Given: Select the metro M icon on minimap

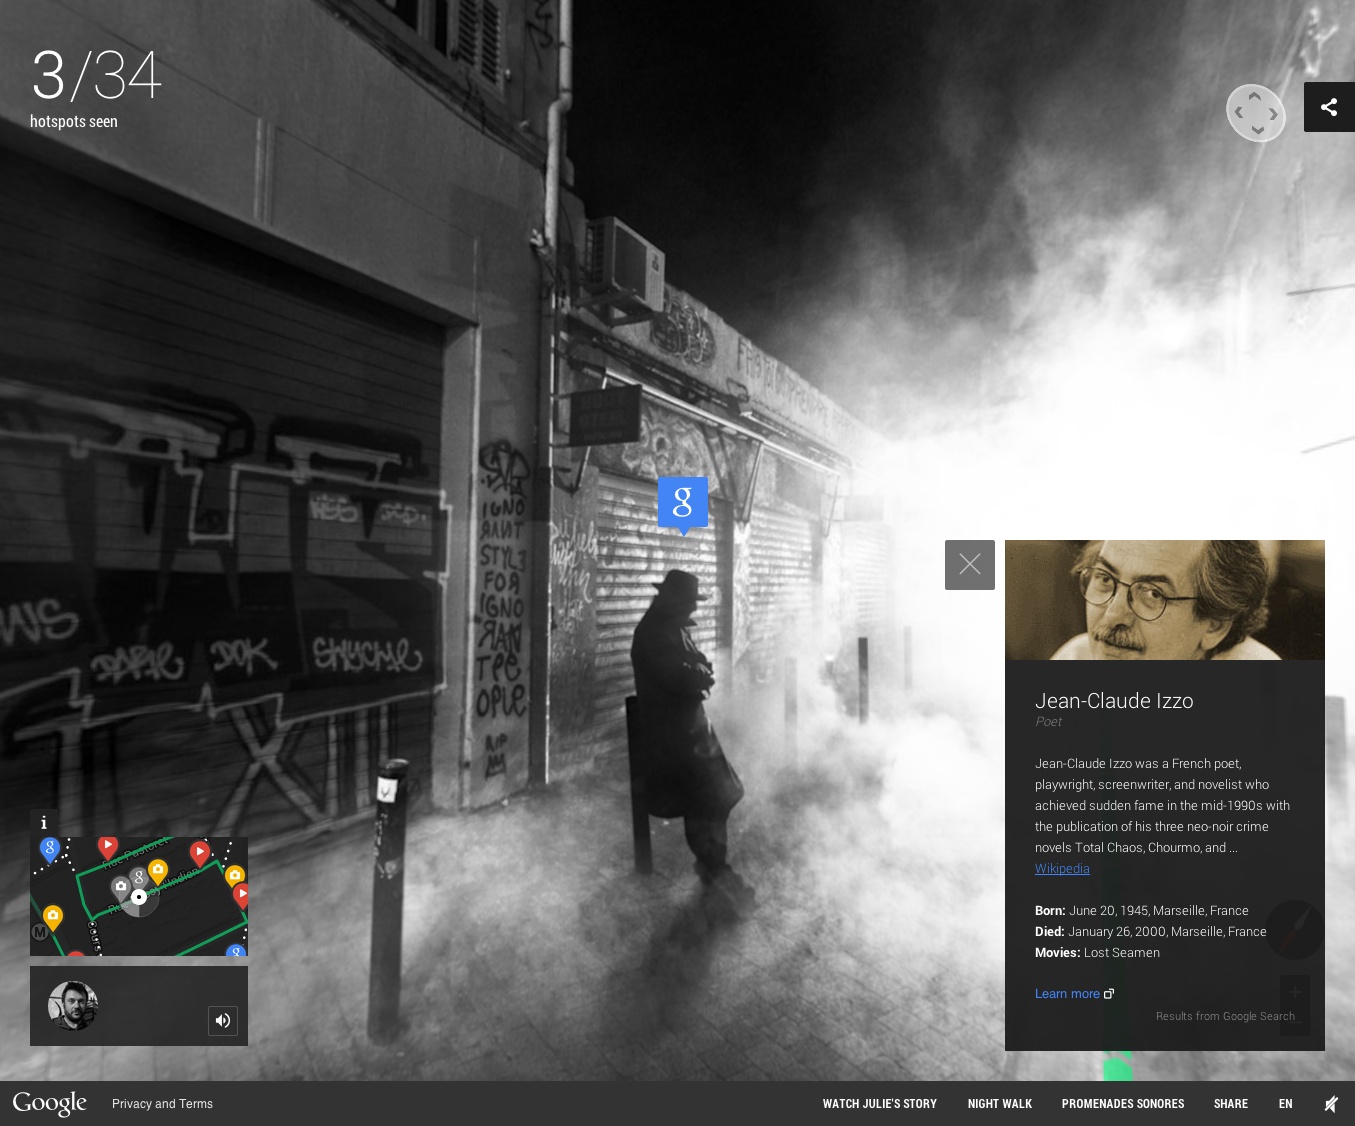Looking at the screenshot, I should [x=40, y=933].
